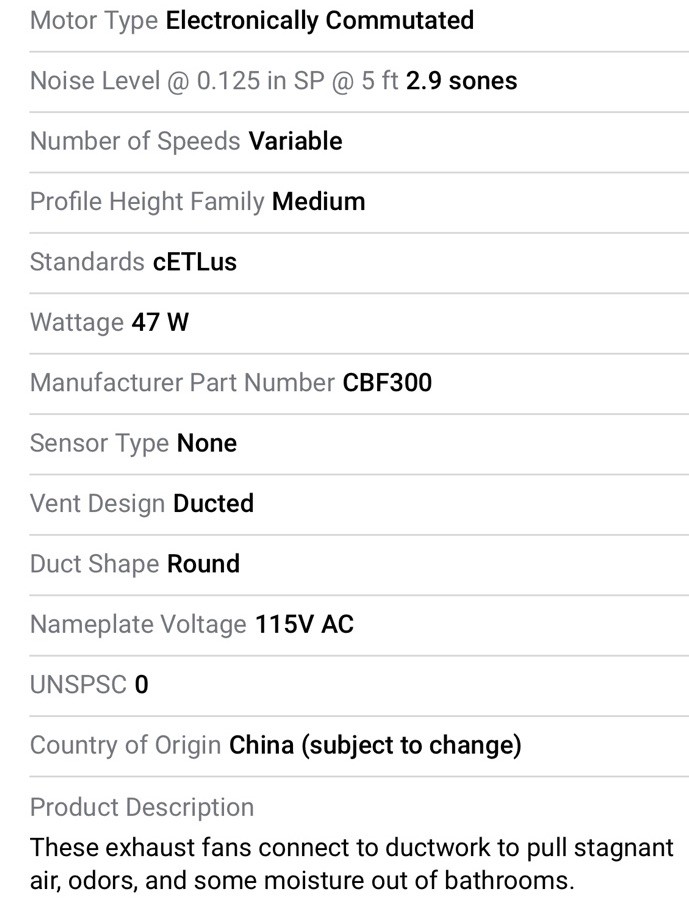Select the Motor Type Electronically Commutated row
This screenshot has width=689, height=902.
click(x=359, y=21)
